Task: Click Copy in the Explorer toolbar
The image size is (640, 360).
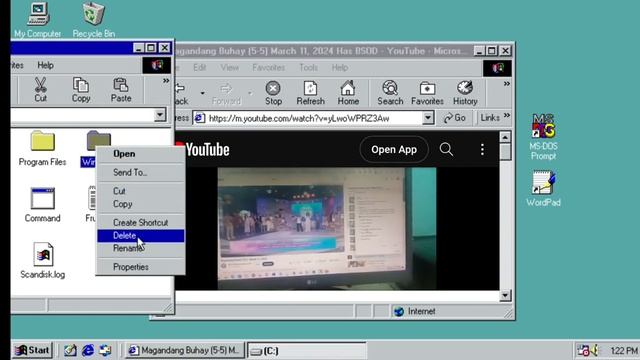Action: [81, 89]
